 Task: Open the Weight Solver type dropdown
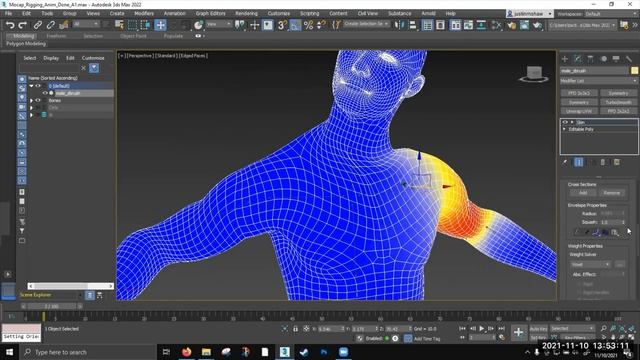pos(590,264)
